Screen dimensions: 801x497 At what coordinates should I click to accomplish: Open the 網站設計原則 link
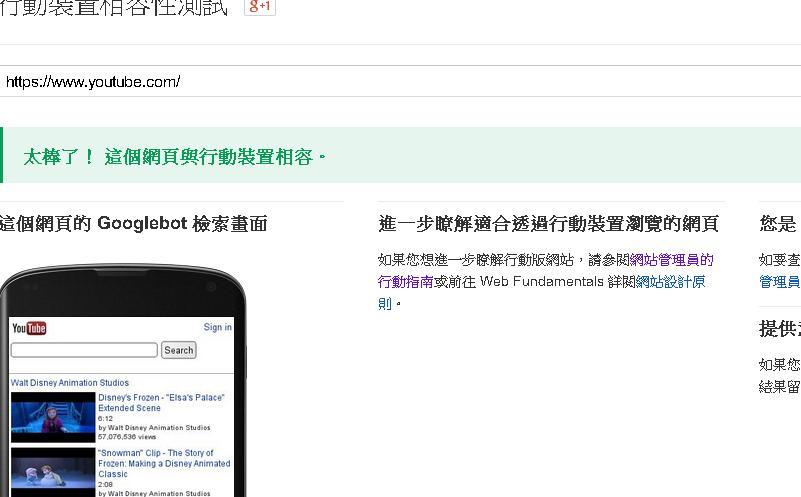[670, 282]
